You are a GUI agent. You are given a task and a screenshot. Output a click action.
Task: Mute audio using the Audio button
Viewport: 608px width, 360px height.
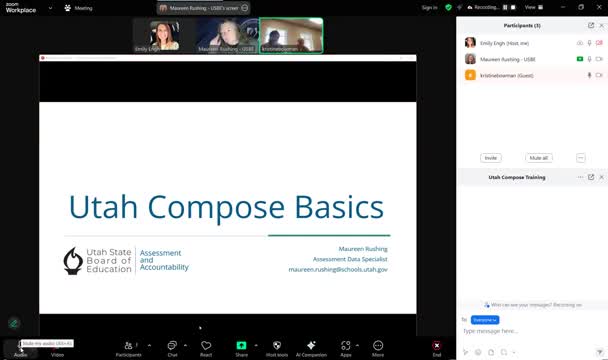click(20, 348)
